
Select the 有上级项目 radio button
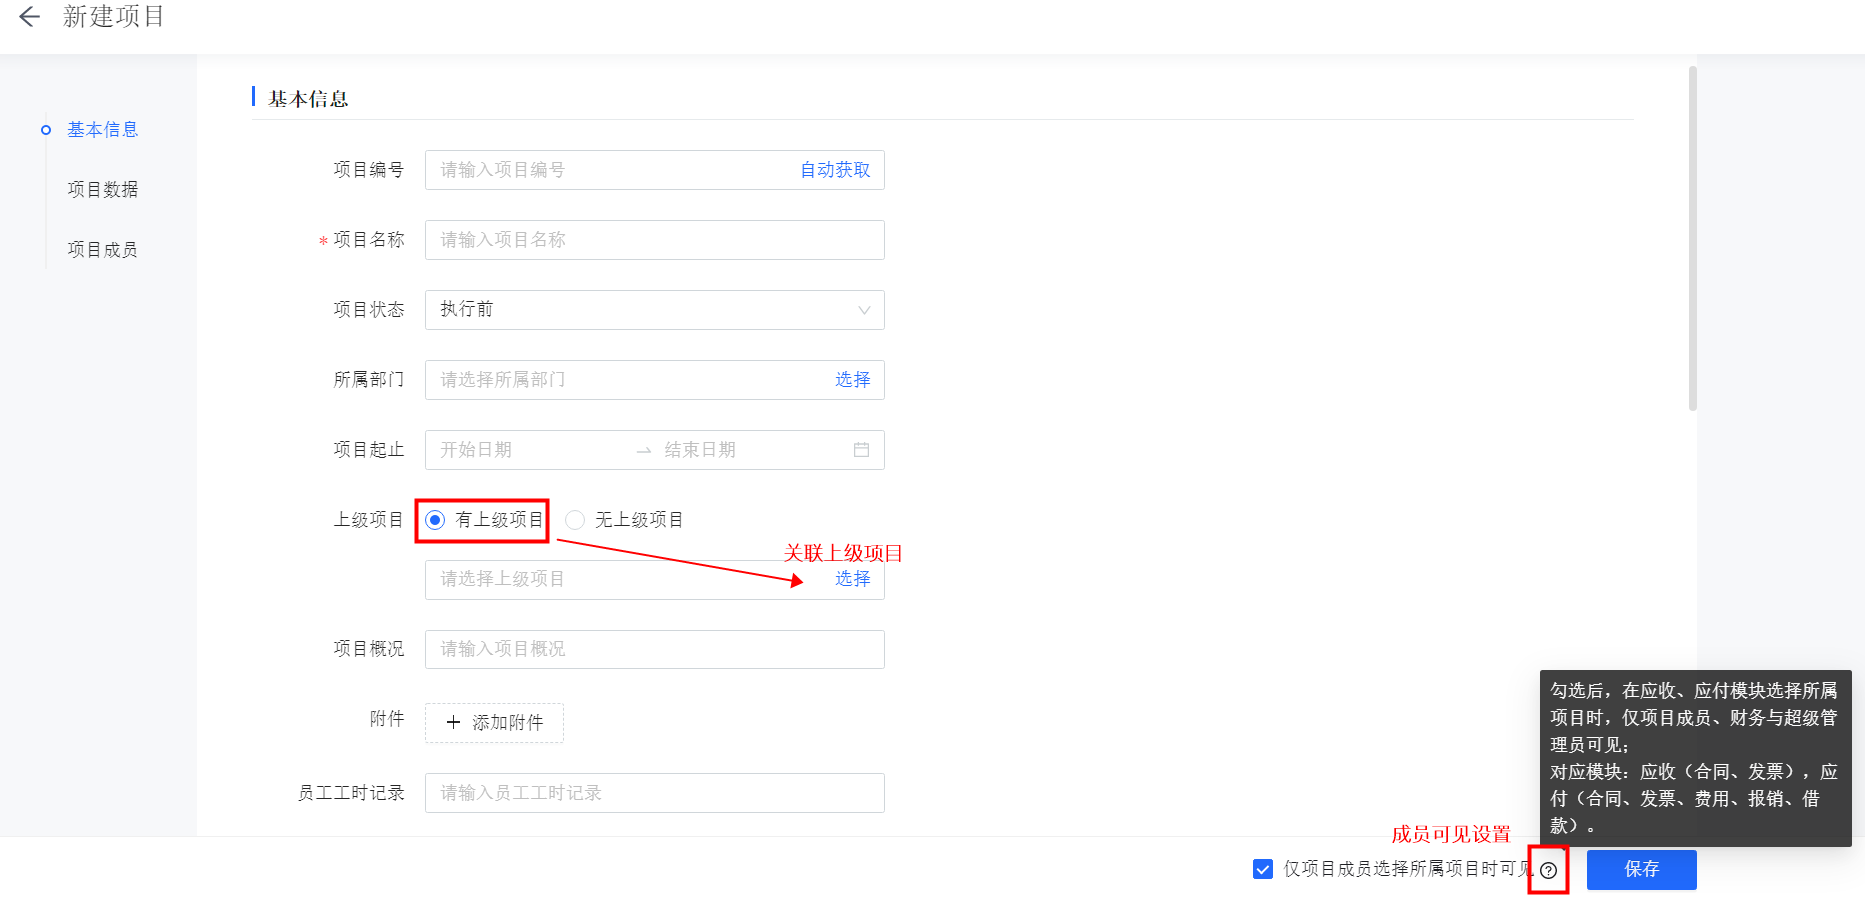(435, 520)
